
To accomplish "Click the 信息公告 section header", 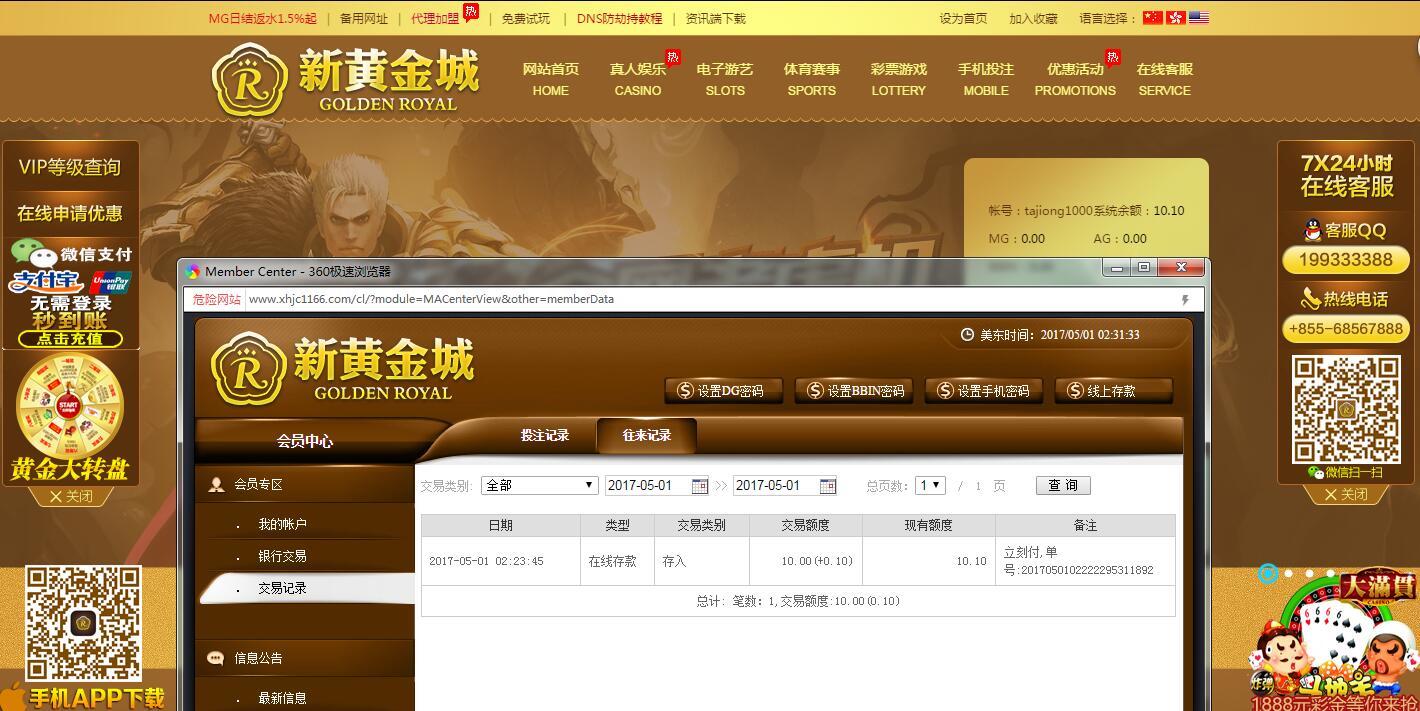I will pos(305,658).
